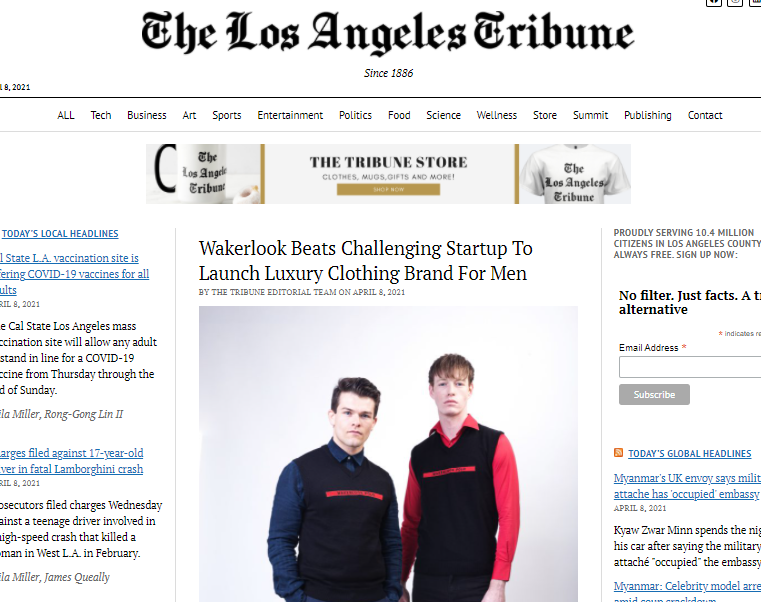Screen dimensions: 761x602
Task: Open The Los Angeles Tribune masthead logo
Action: (387, 32)
